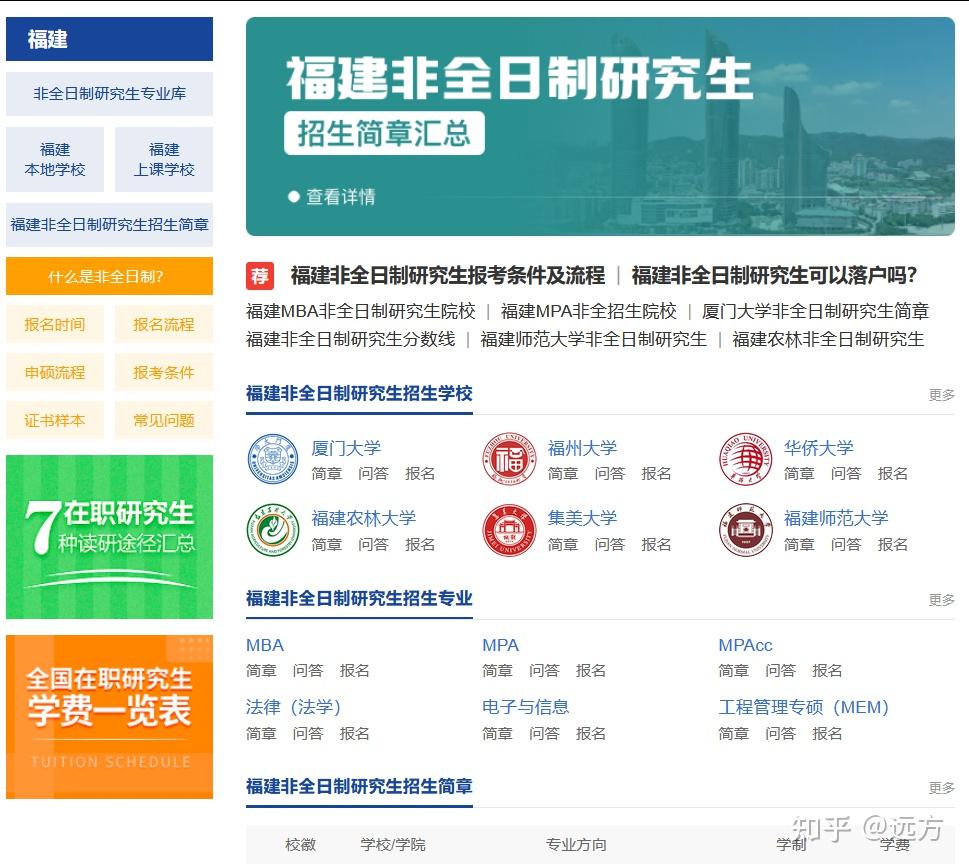Open 常见问题 in sidebar
This screenshot has width=969, height=868.
point(164,421)
